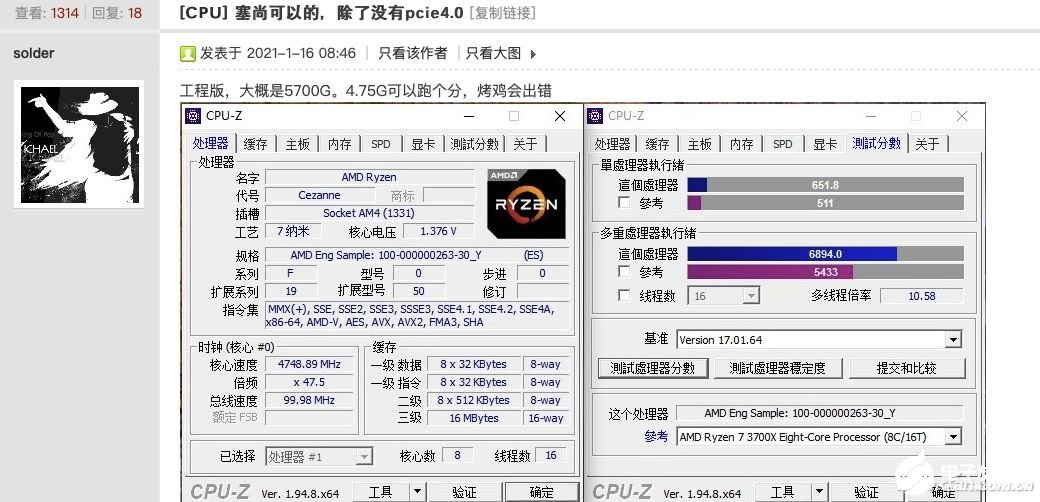Click the multi thread 6894.0 score bar
This screenshot has width=1040, height=502.
[x=825, y=254]
